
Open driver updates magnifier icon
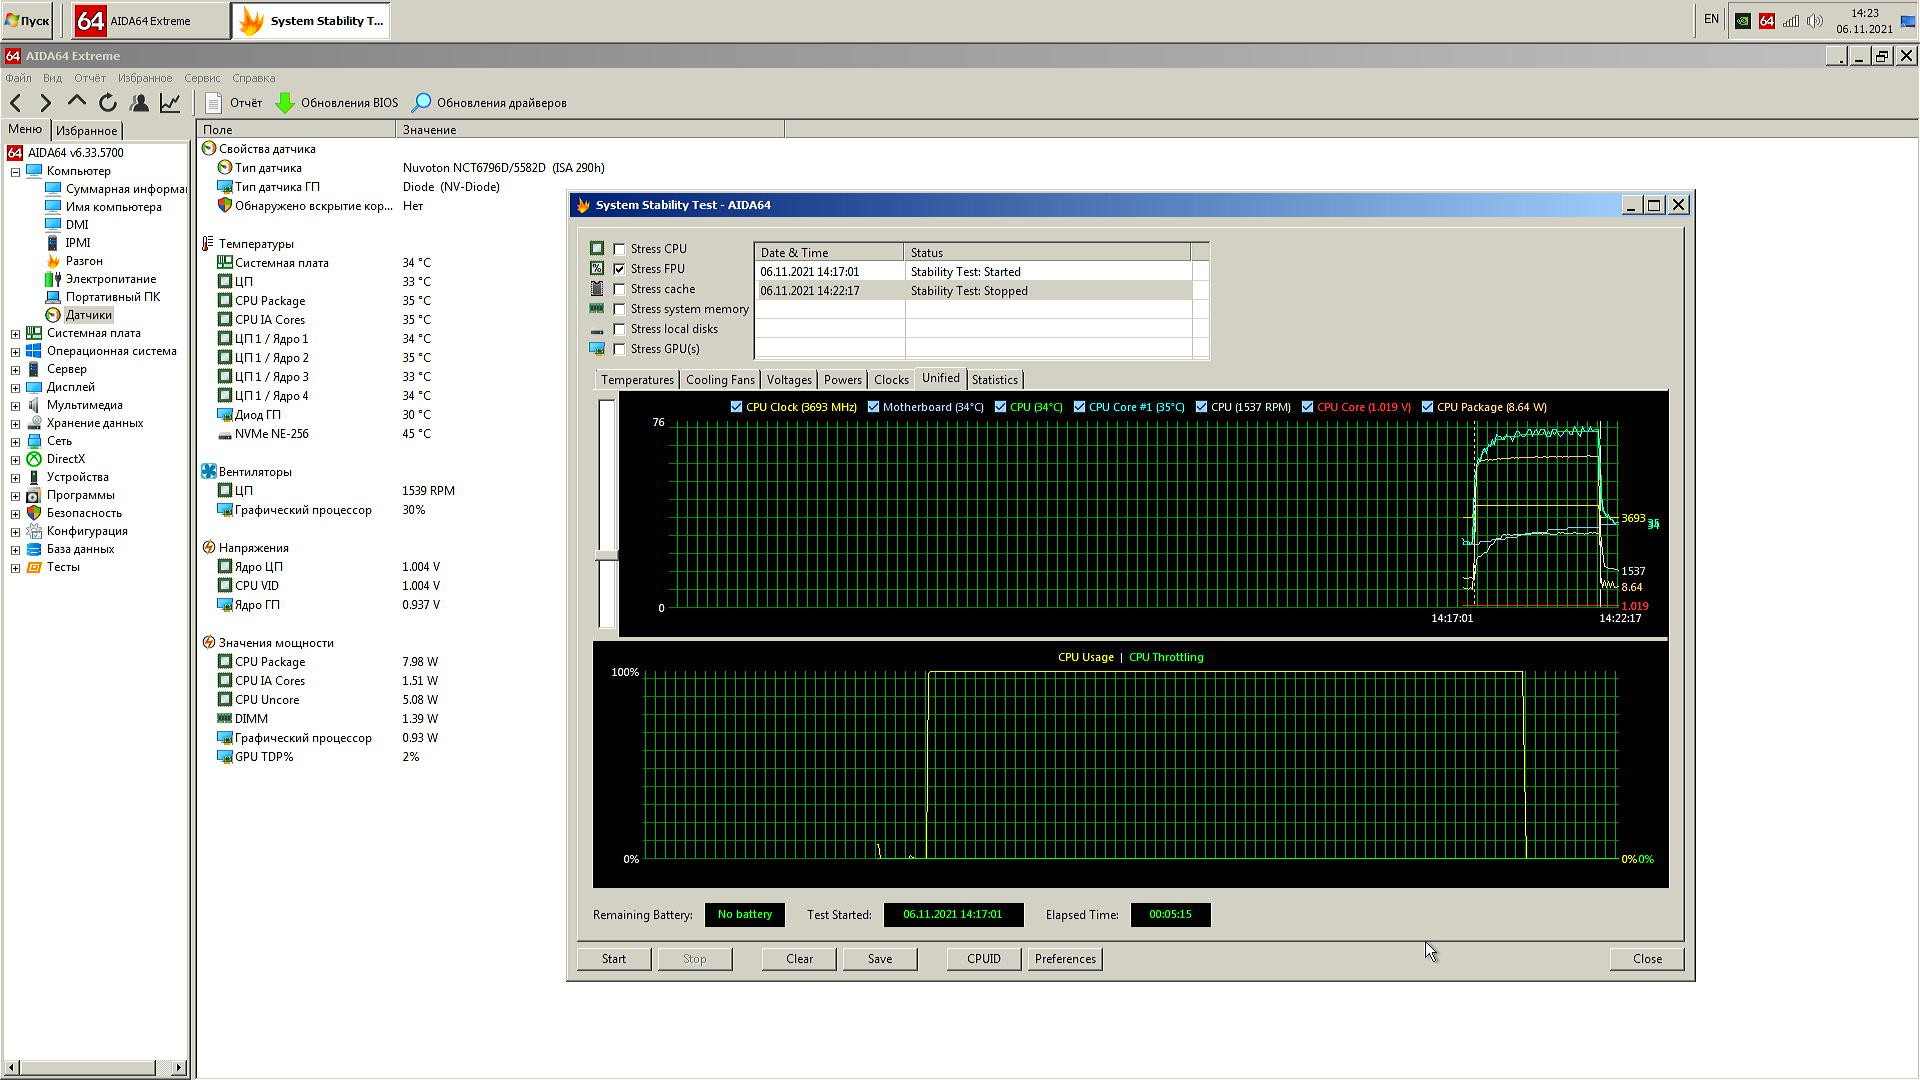click(x=422, y=103)
